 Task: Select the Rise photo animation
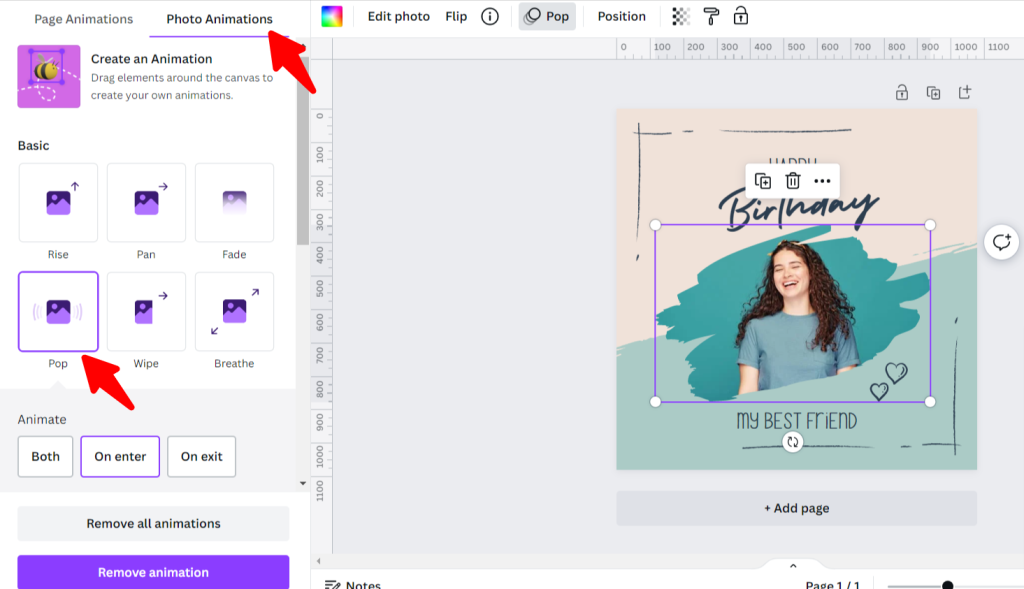tap(58, 203)
